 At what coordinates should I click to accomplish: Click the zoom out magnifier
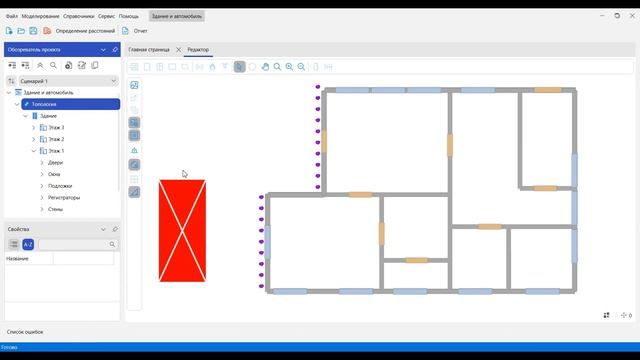pos(301,67)
